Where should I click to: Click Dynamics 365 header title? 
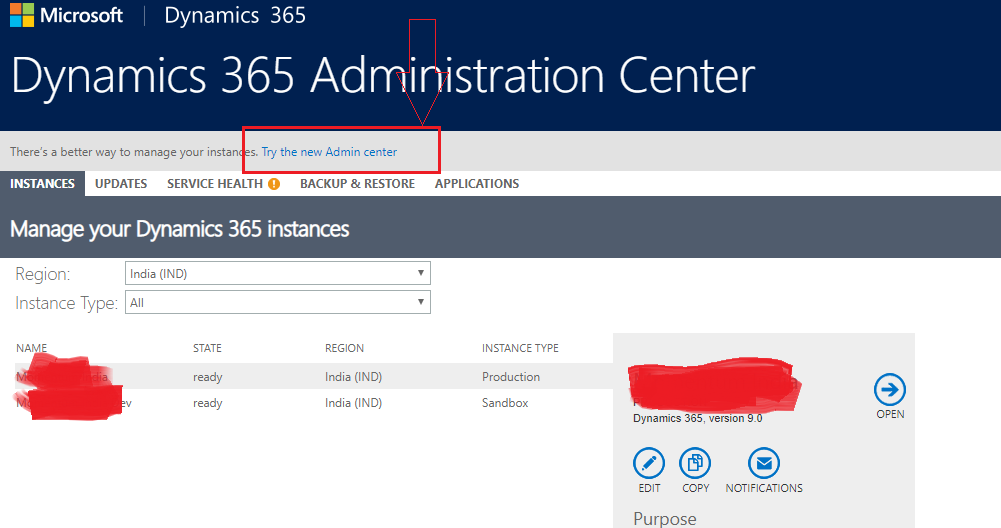click(235, 16)
